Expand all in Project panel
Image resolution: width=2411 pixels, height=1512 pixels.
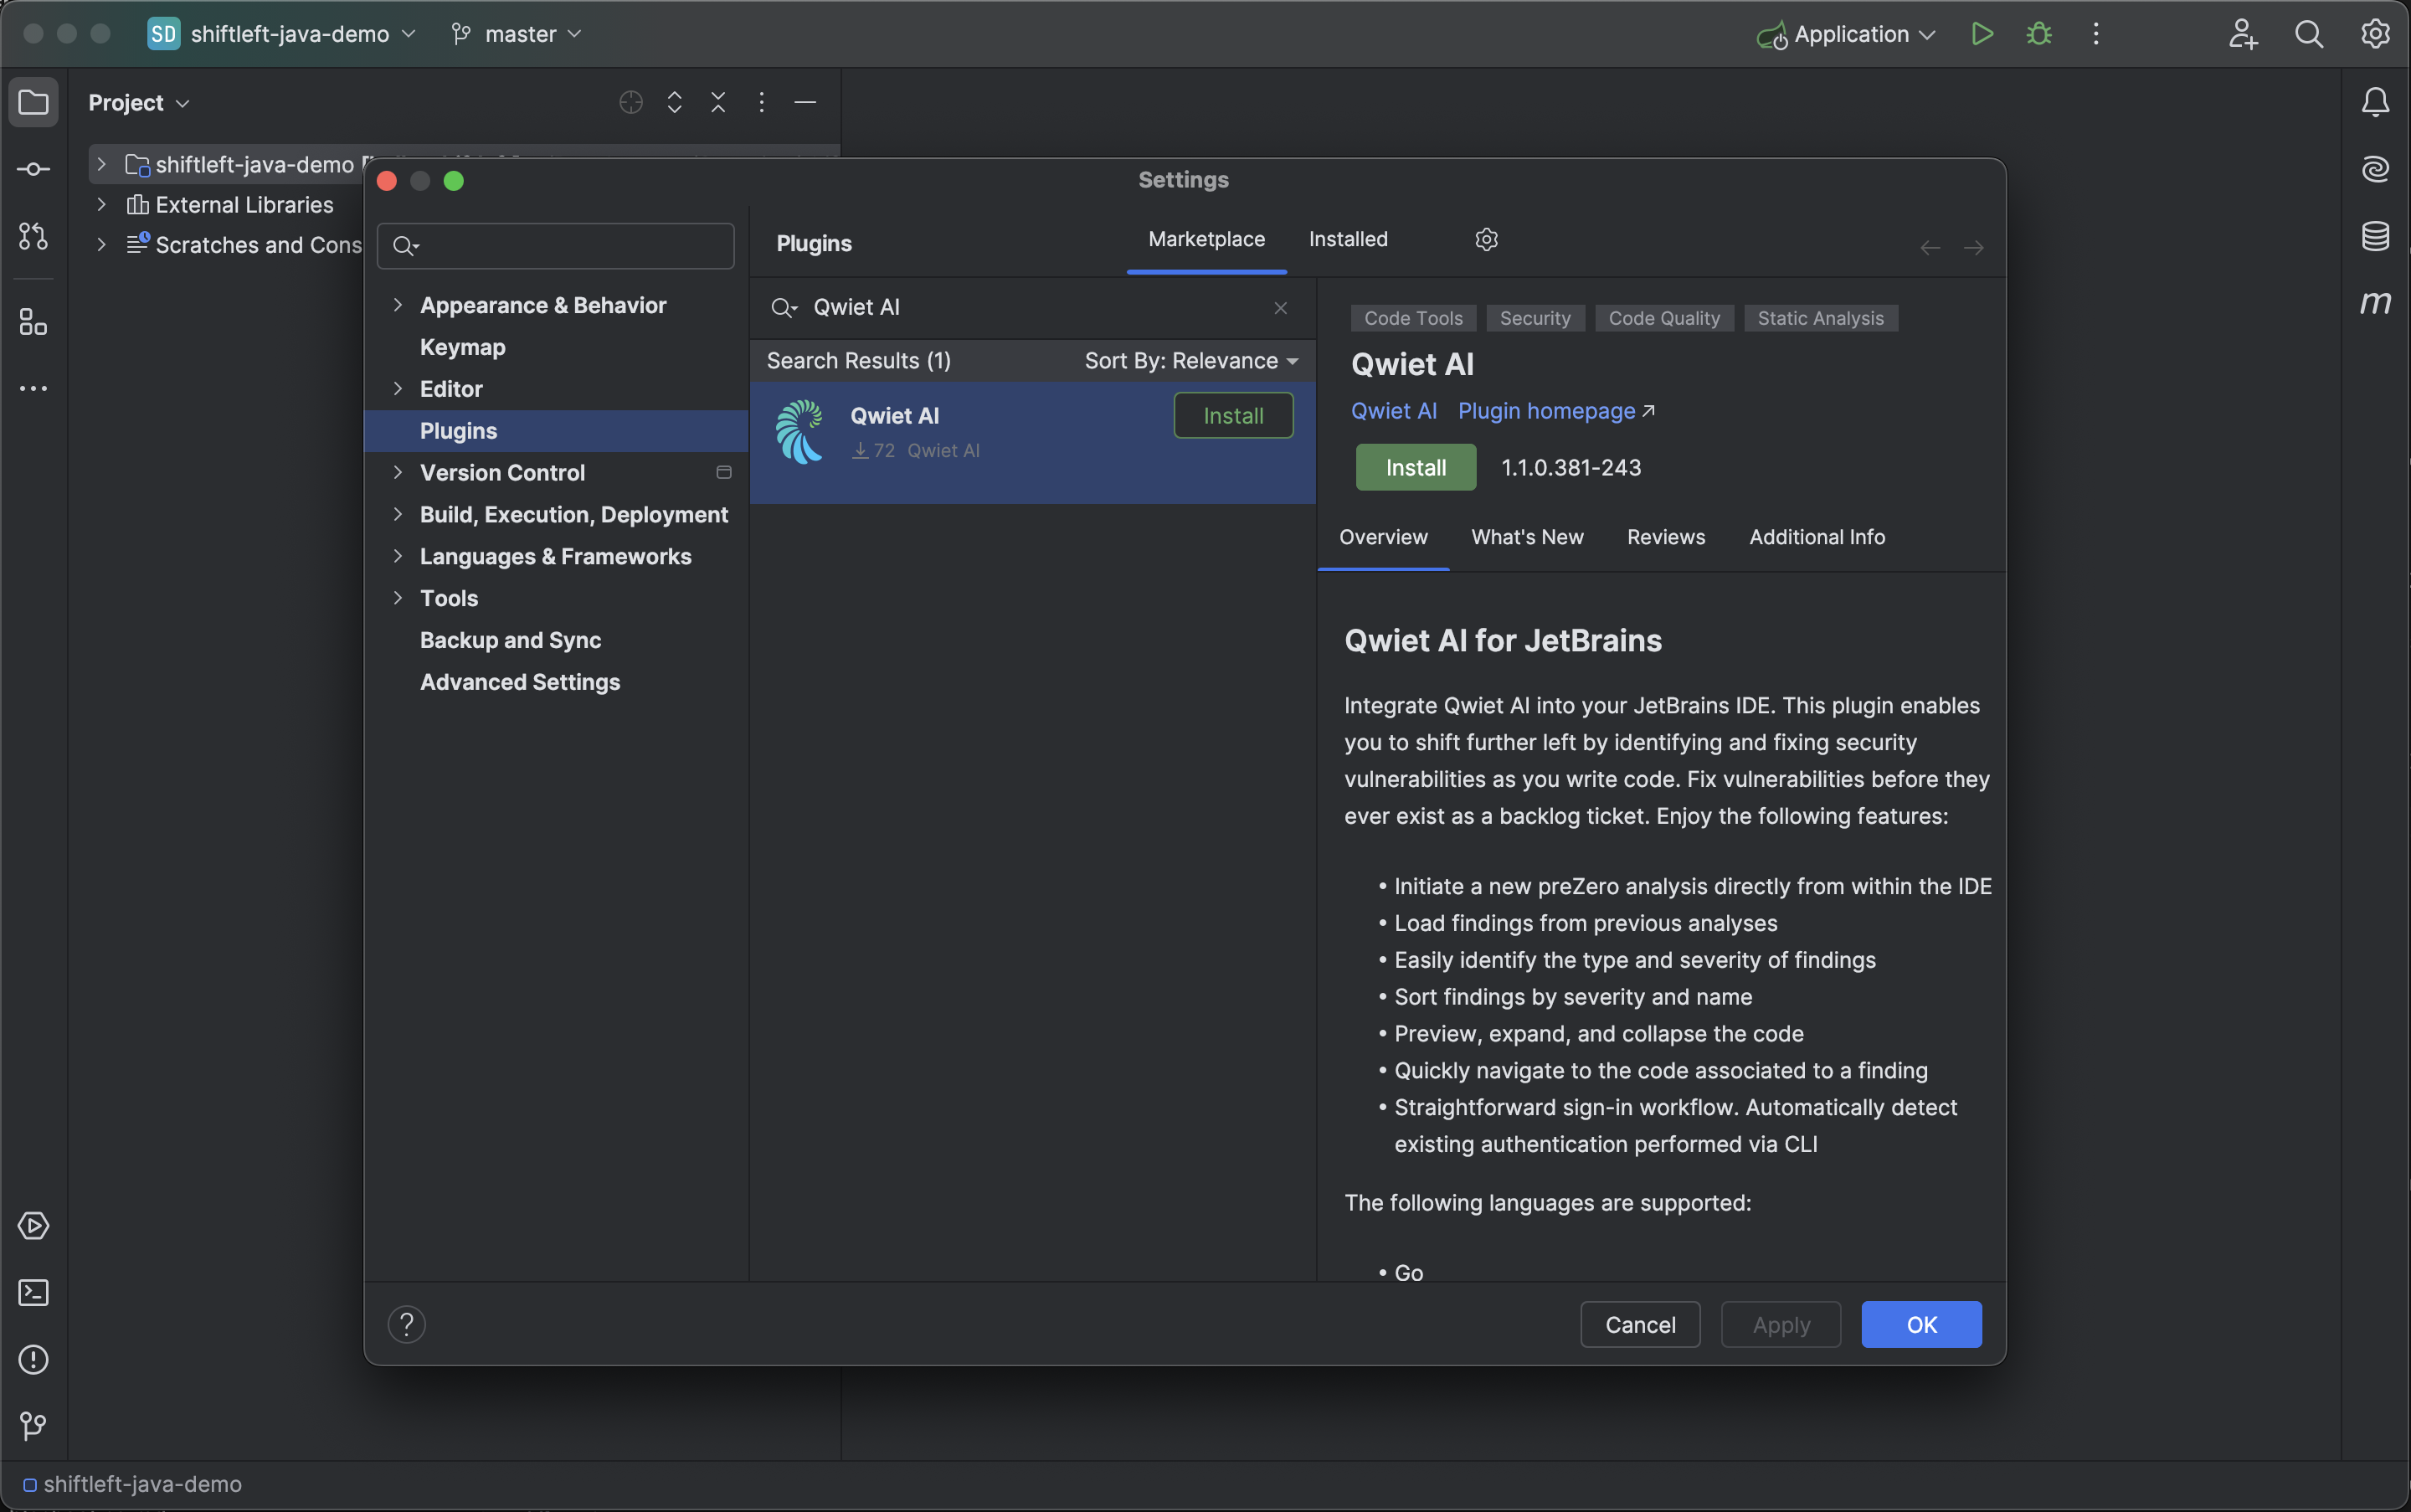674,102
